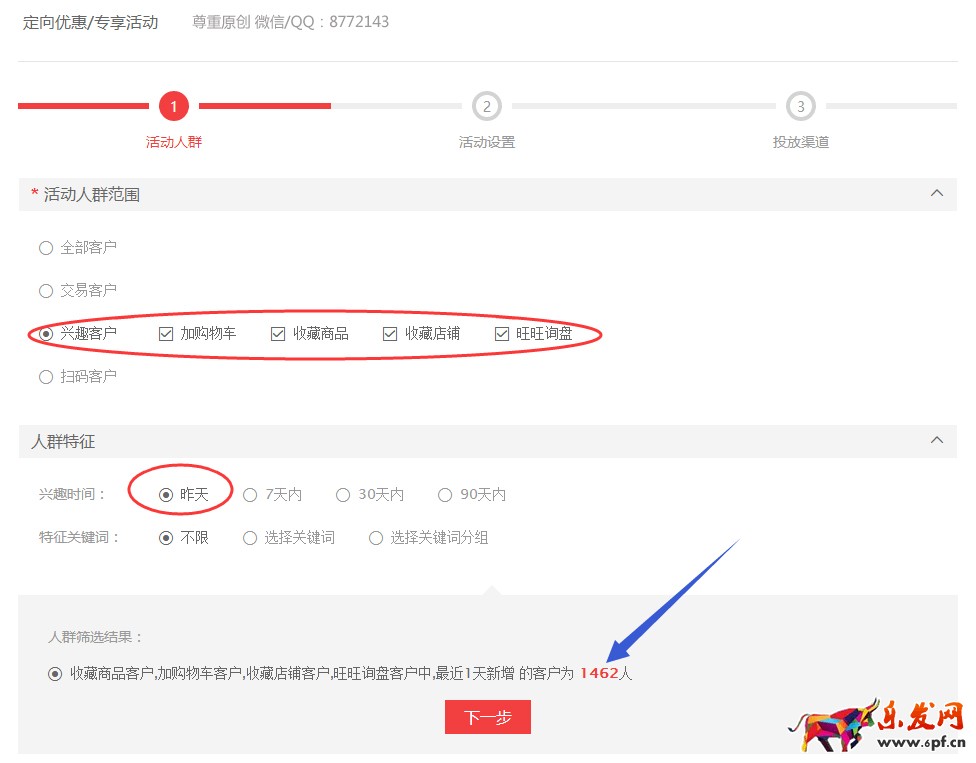Toggle the 收藏商品 checkbox
Screen dimensions: 976x763
point(278,334)
